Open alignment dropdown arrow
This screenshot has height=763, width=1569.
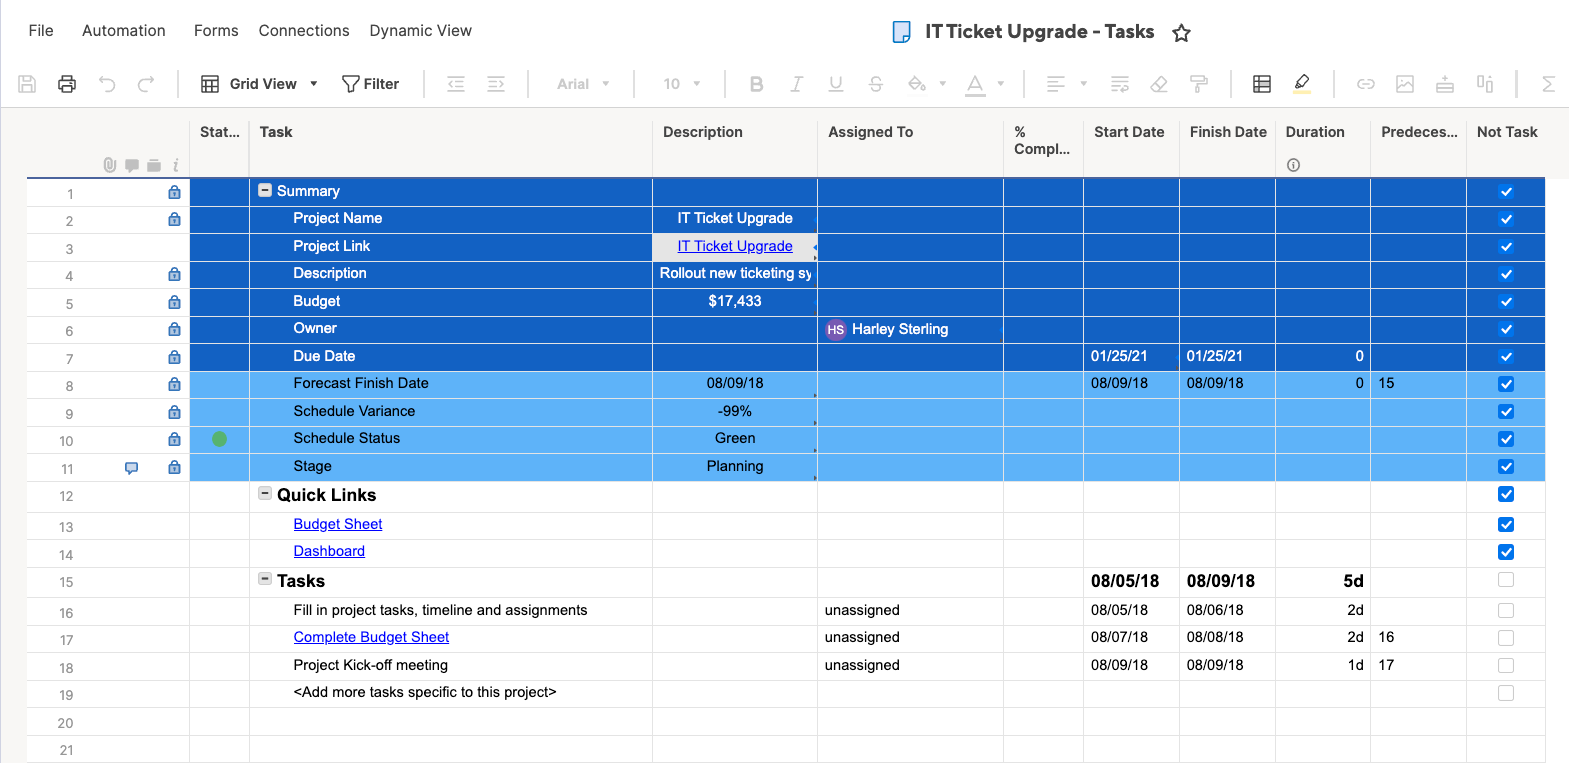click(1083, 84)
